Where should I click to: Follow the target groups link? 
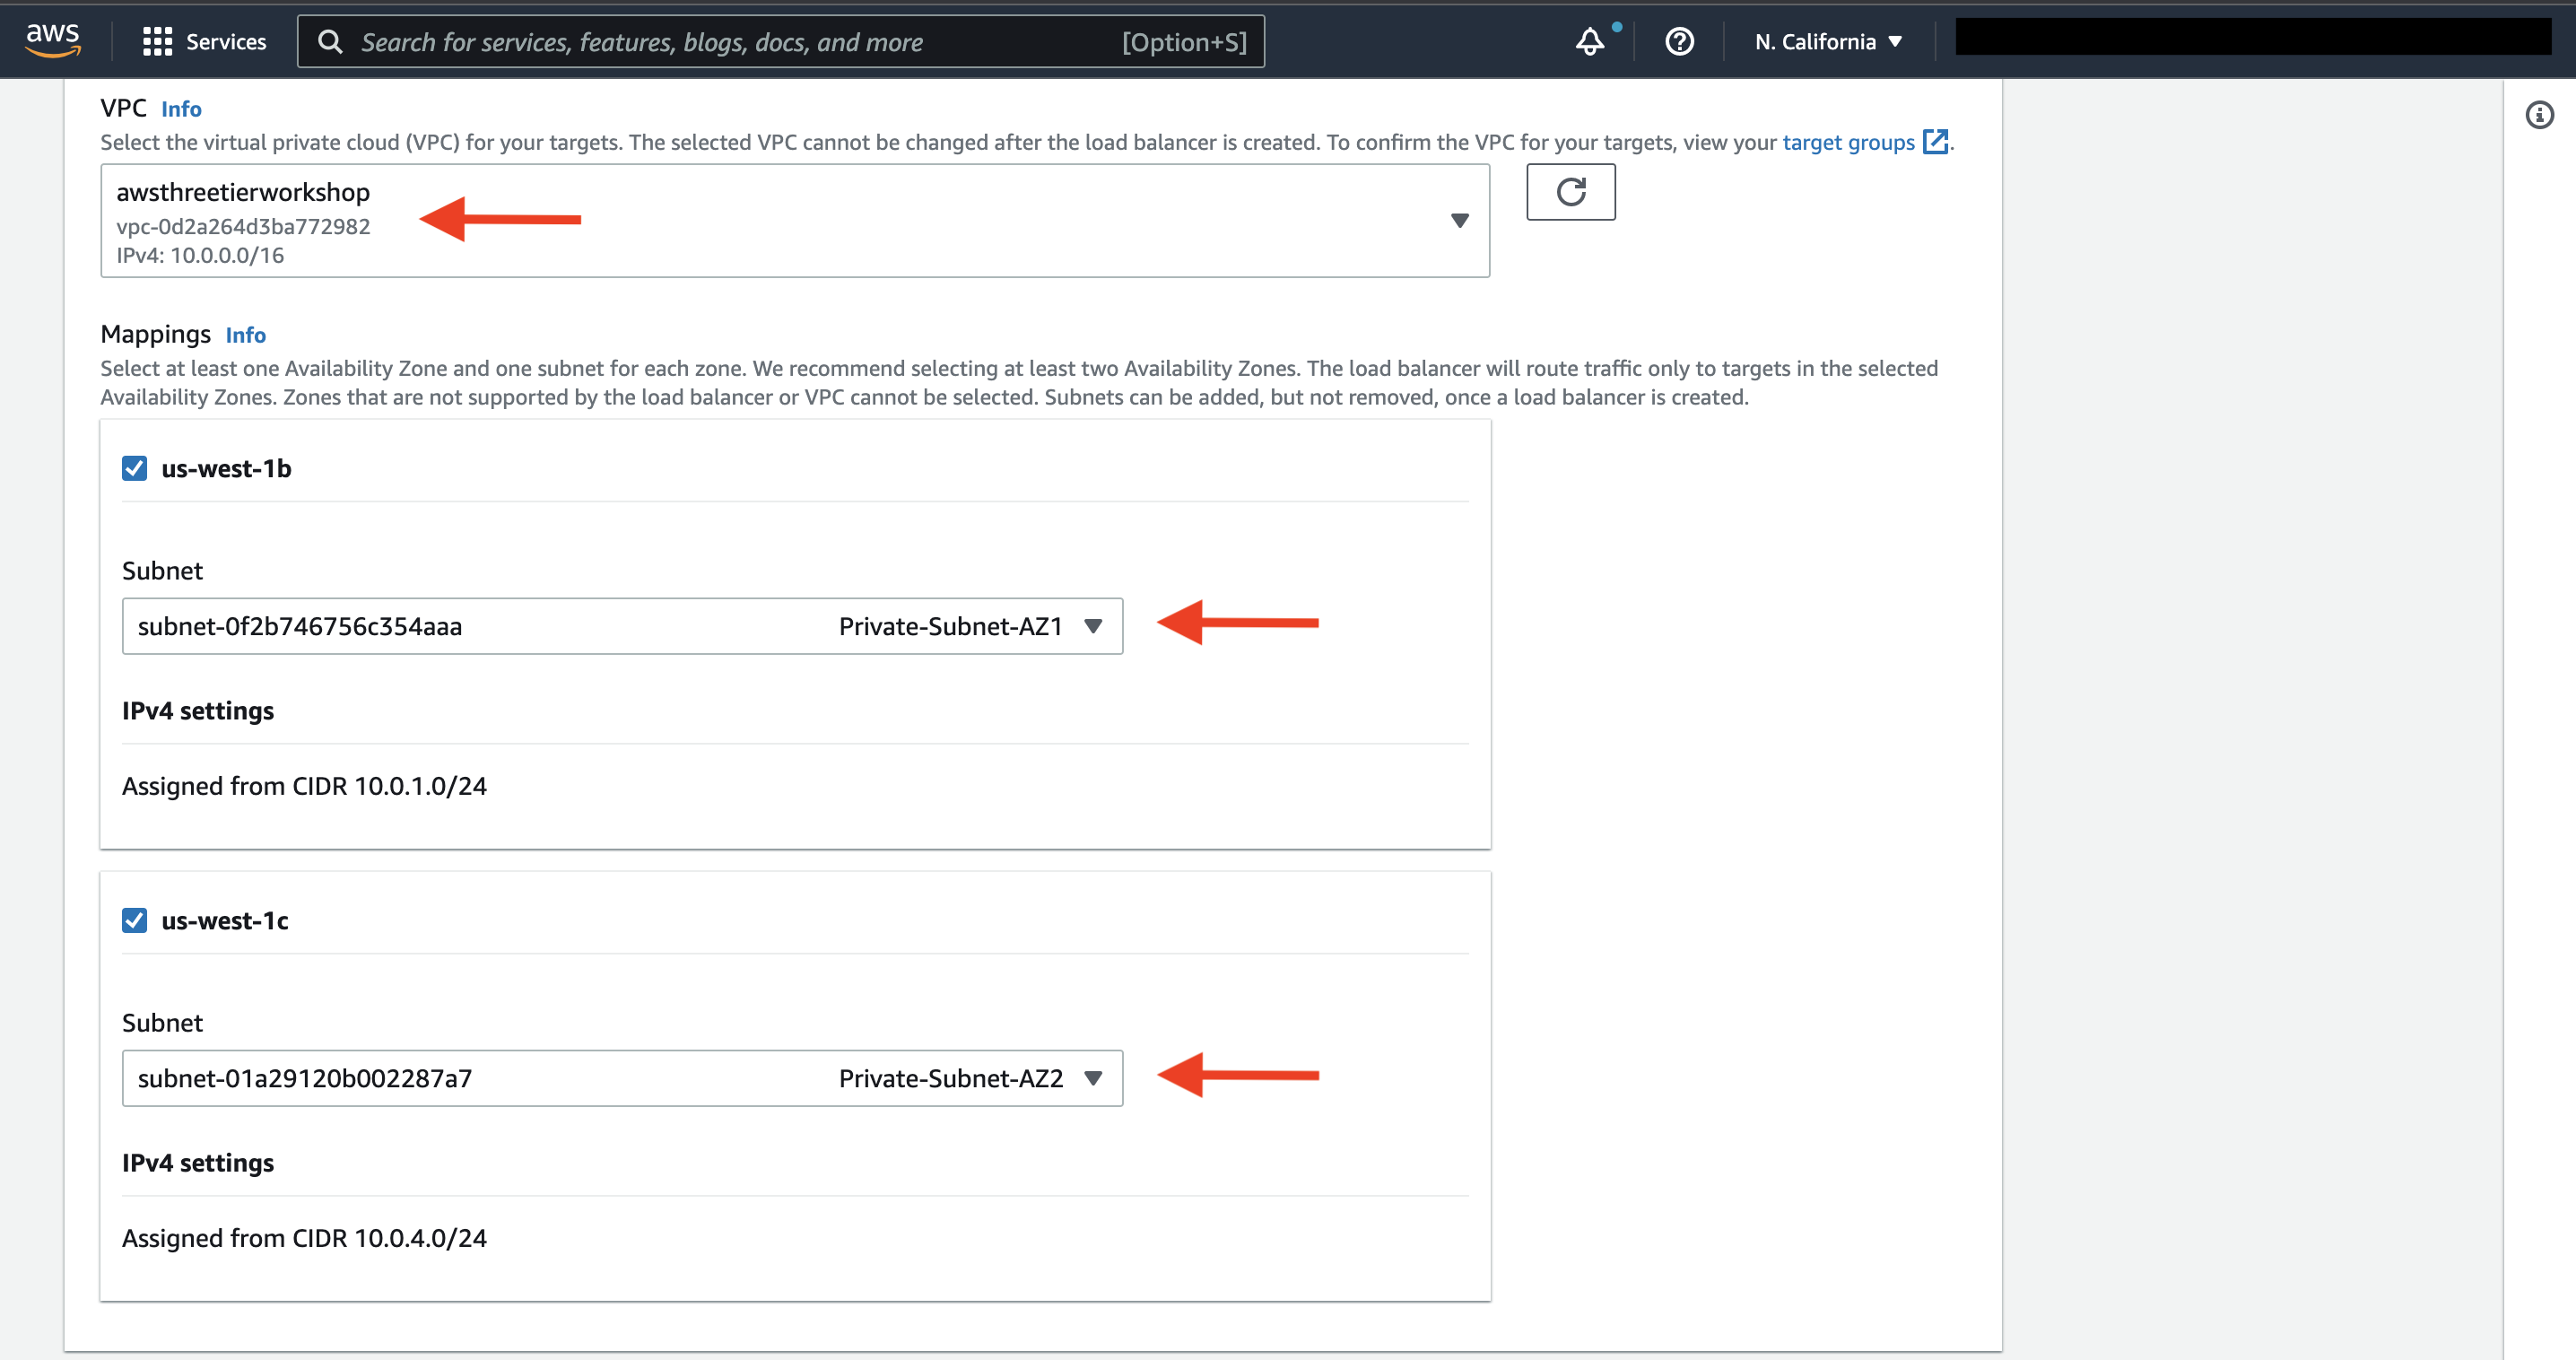click(1848, 142)
